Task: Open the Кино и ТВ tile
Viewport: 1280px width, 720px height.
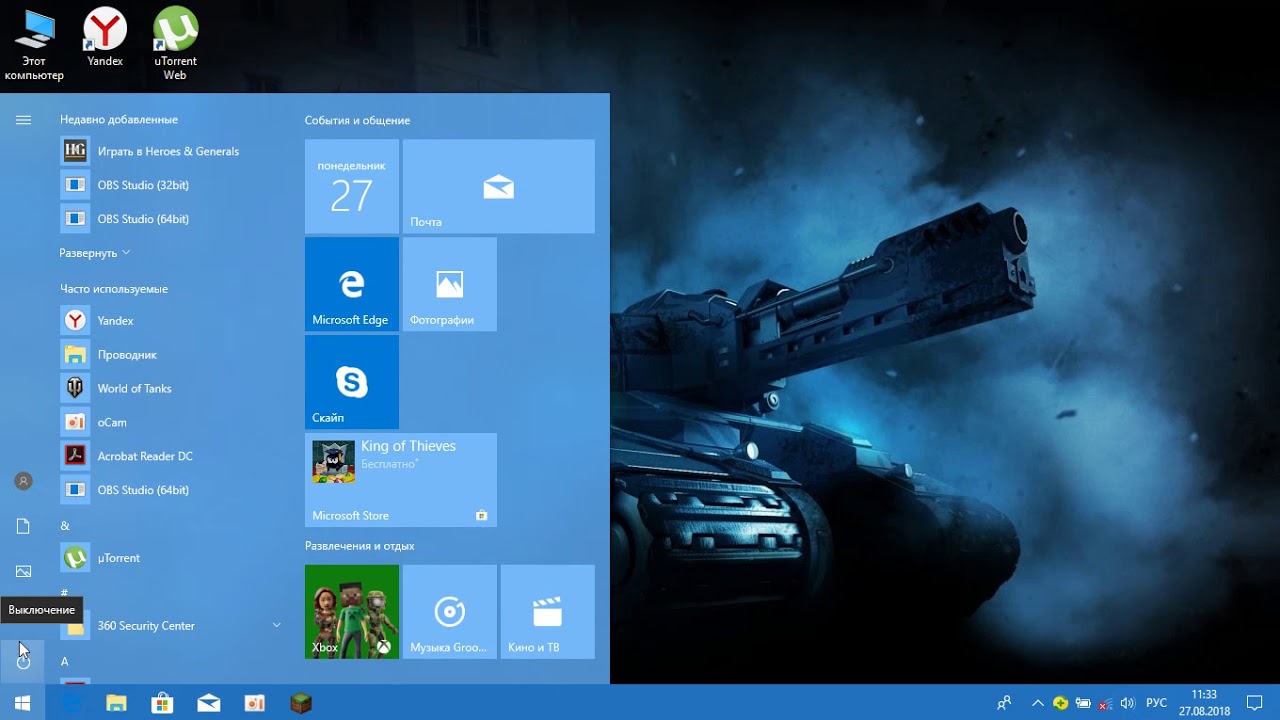Action: [548, 612]
